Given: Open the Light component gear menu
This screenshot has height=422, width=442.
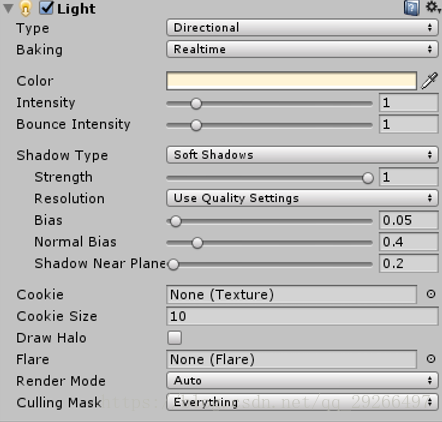Looking at the screenshot, I should click(433, 7).
